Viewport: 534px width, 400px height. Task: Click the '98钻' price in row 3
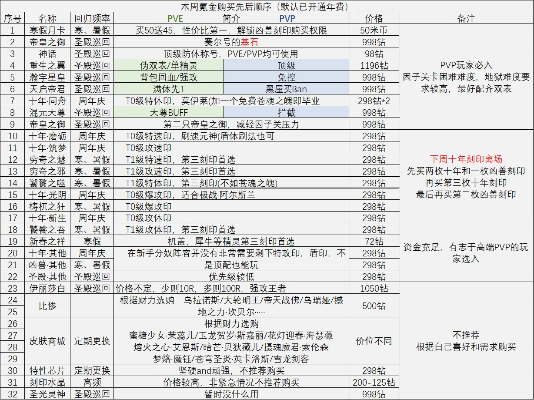pos(374,54)
